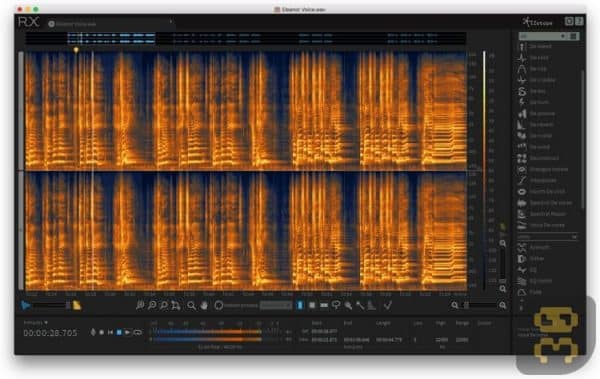Image resolution: width=600 pixels, height=379 pixels.
Task: Select the Grab hand tool
Action: click(204, 305)
